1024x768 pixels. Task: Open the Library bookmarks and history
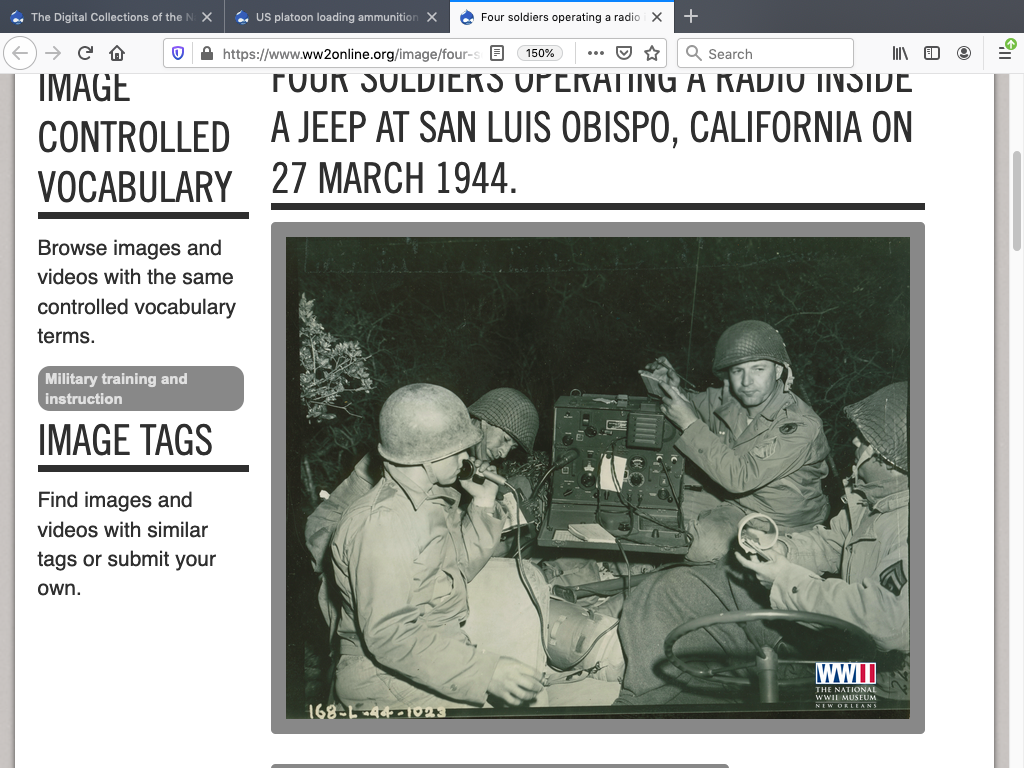(x=901, y=54)
